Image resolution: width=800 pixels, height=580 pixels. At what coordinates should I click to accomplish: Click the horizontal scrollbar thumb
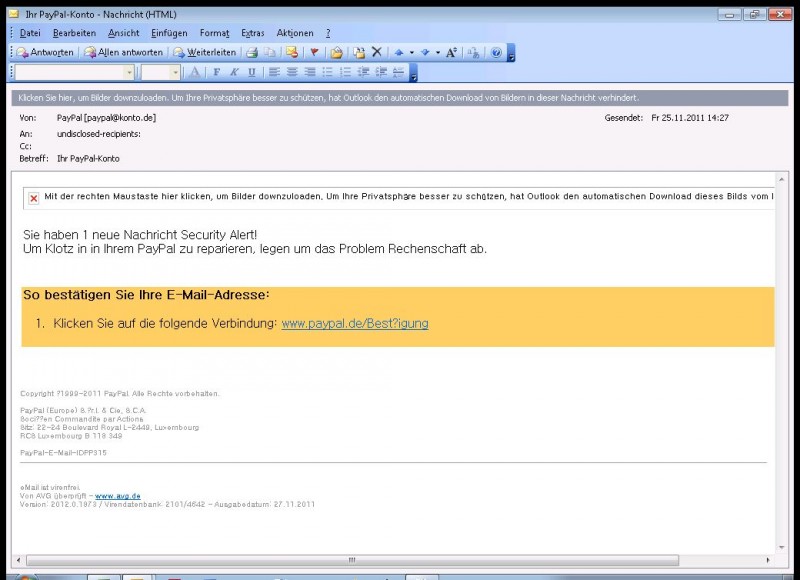[x=353, y=560]
